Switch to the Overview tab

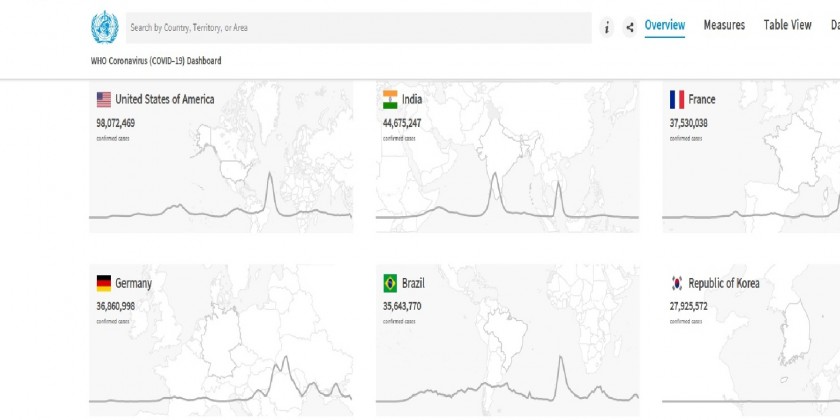(x=664, y=25)
